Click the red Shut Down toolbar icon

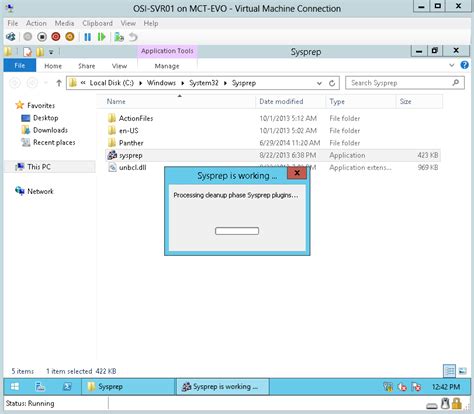[56, 37]
